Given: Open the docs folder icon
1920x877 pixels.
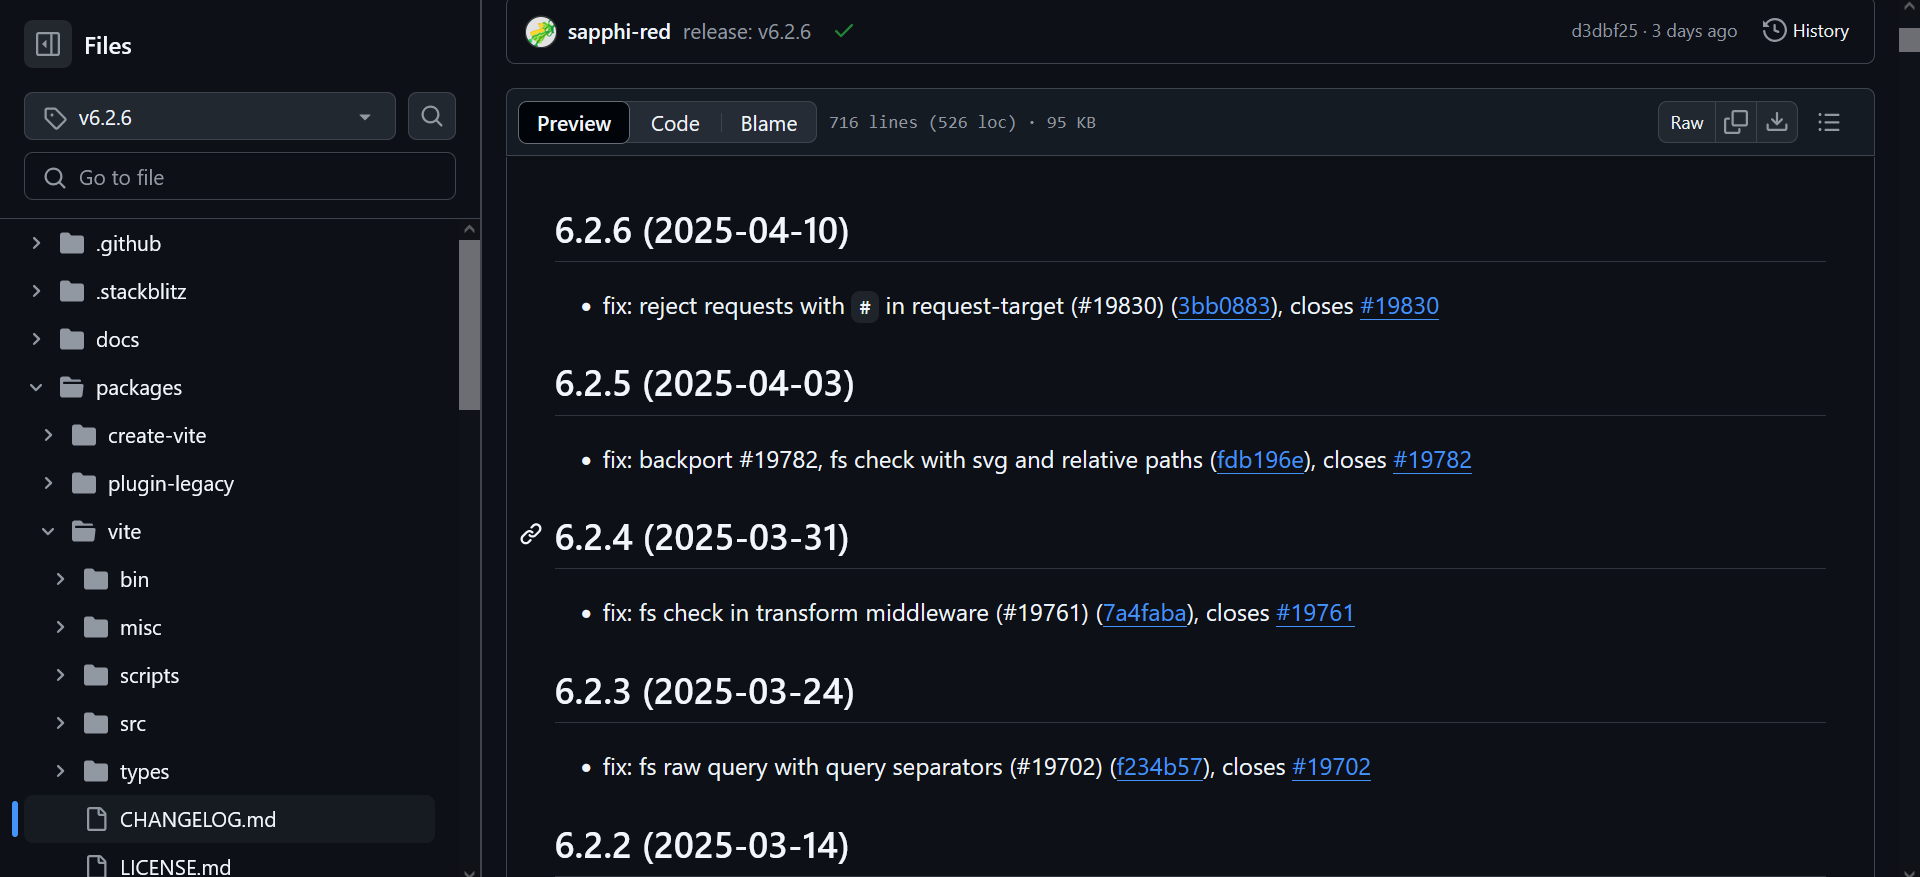Looking at the screenshot, I should 72,339.
